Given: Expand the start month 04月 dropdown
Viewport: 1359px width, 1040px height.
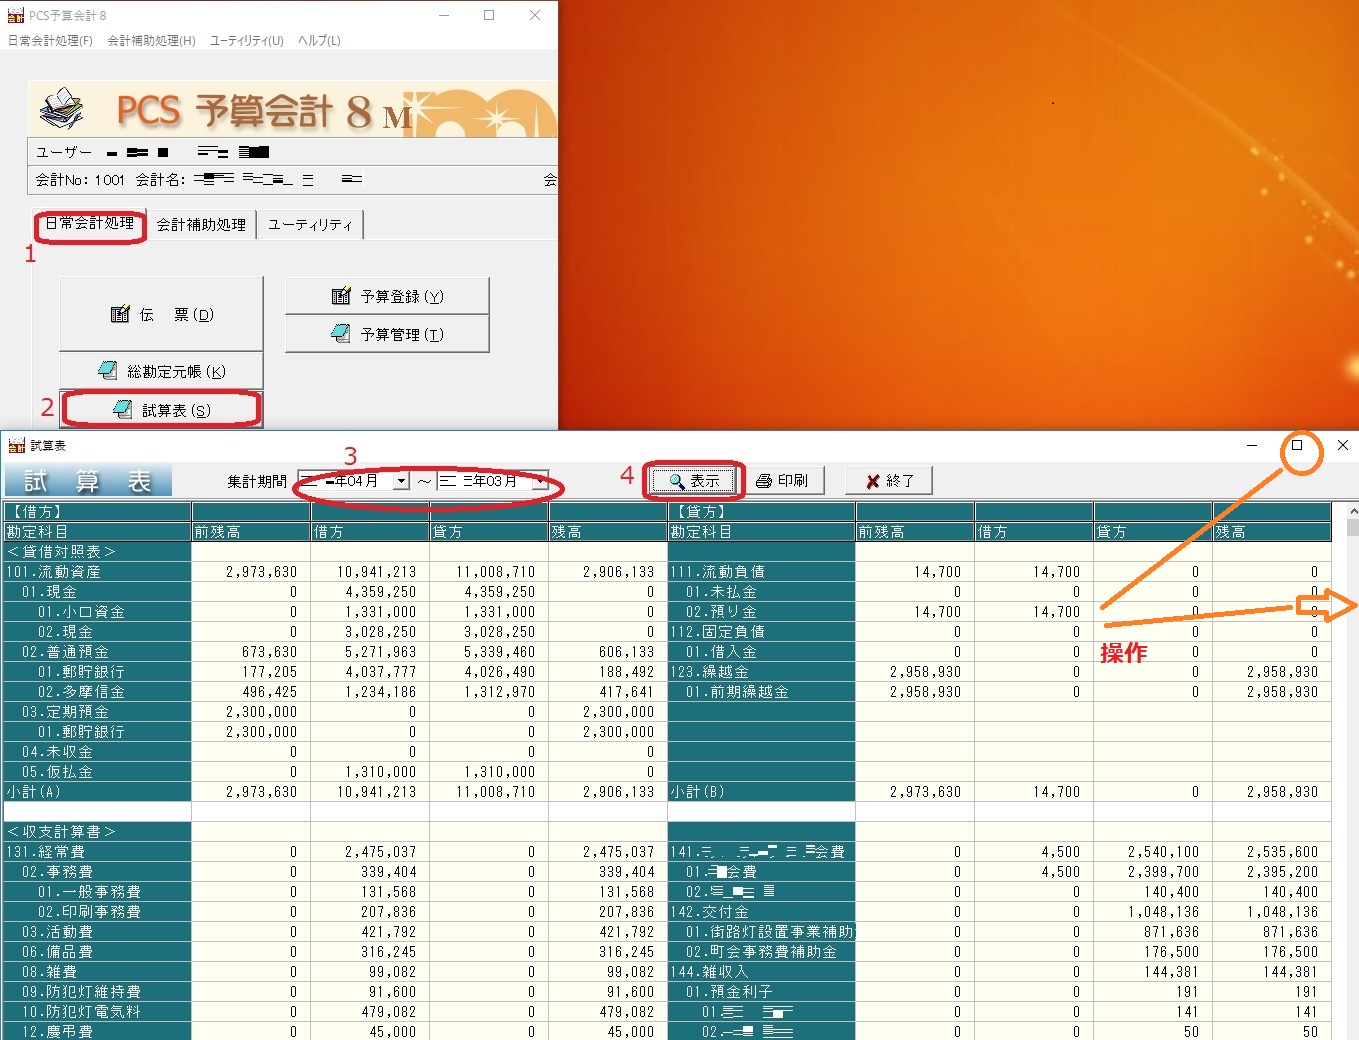Looking at the screenshot, I should [x=401, y=481].
